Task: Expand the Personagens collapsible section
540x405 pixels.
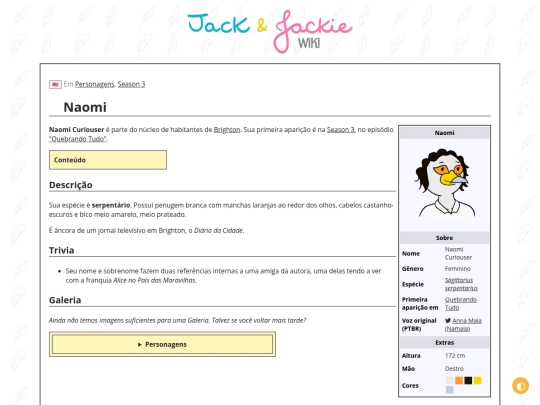Action: (162, 344)
